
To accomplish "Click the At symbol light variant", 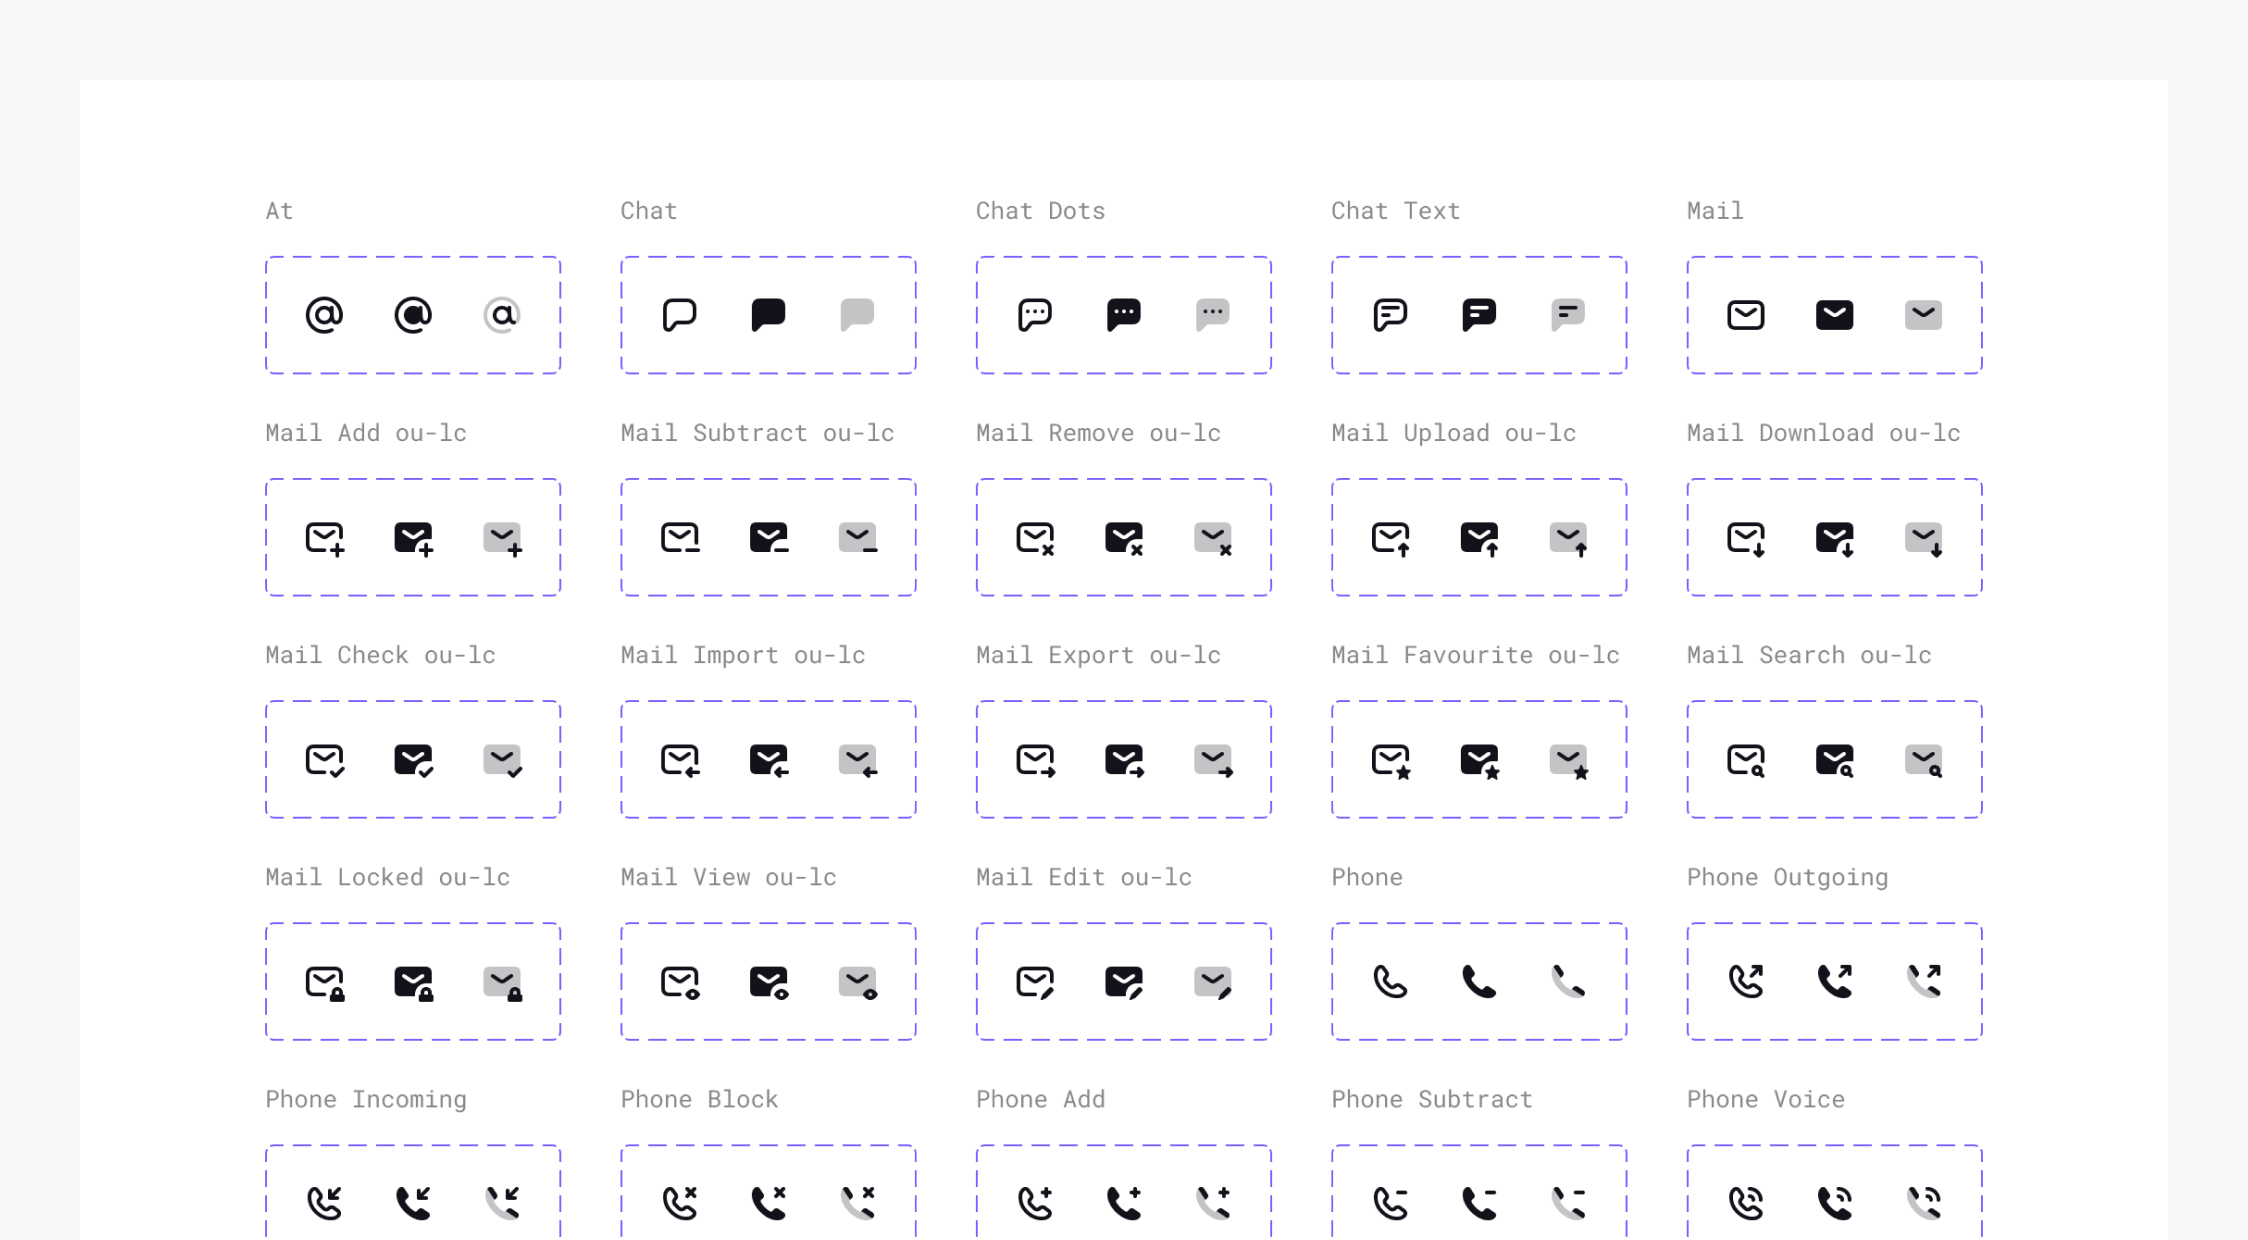I will [501, 315].
